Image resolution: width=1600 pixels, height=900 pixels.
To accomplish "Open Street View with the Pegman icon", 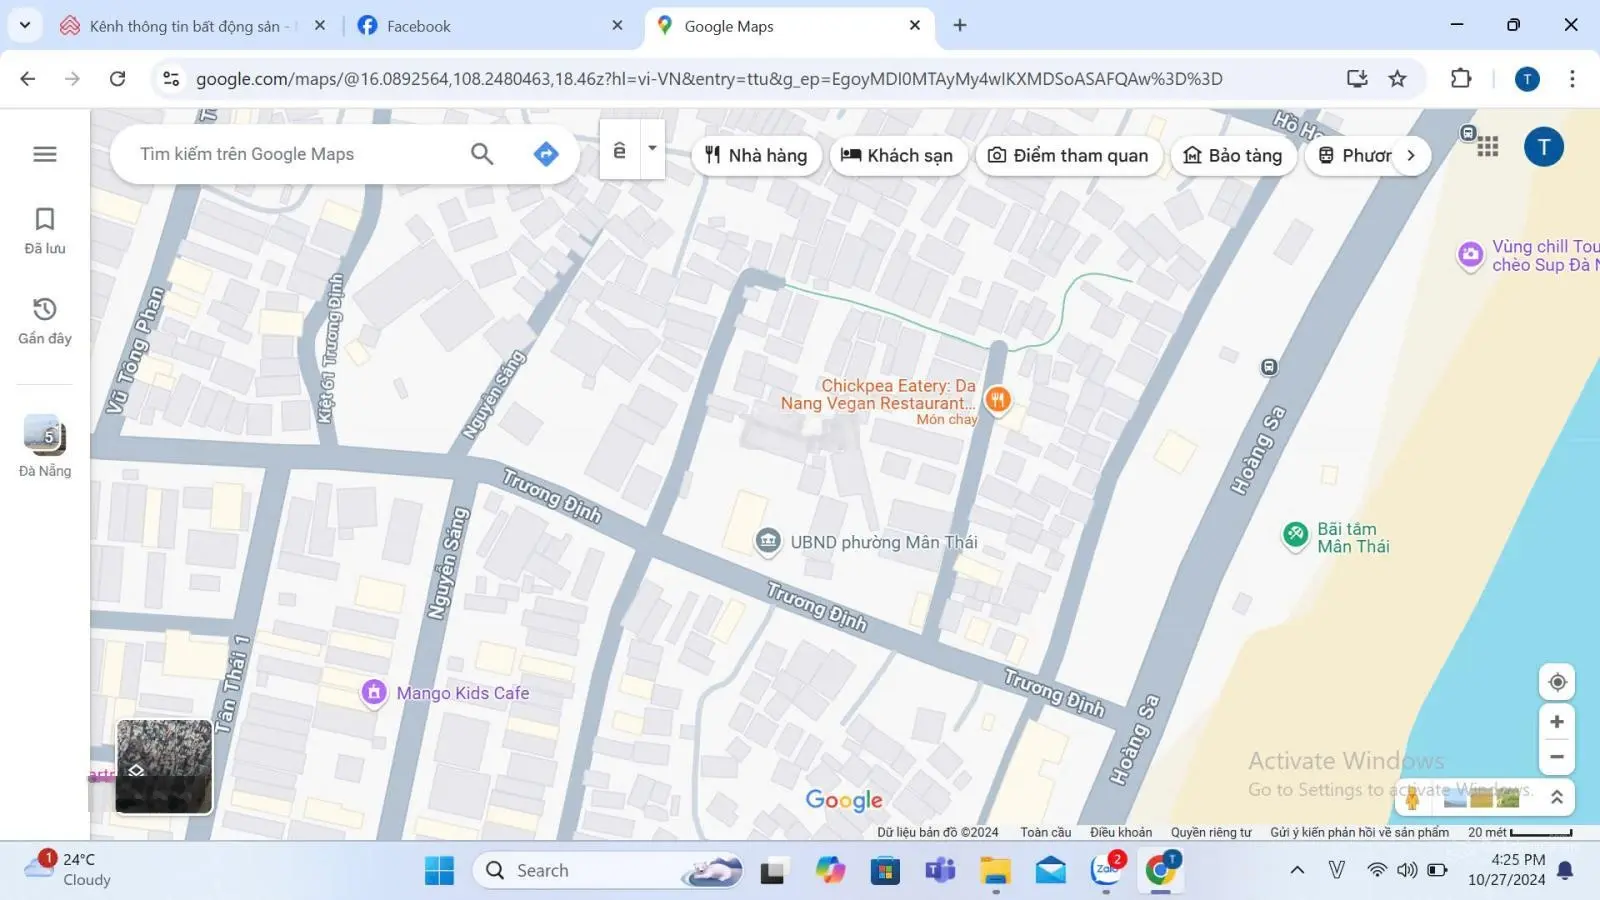I will pos(1412,797).
